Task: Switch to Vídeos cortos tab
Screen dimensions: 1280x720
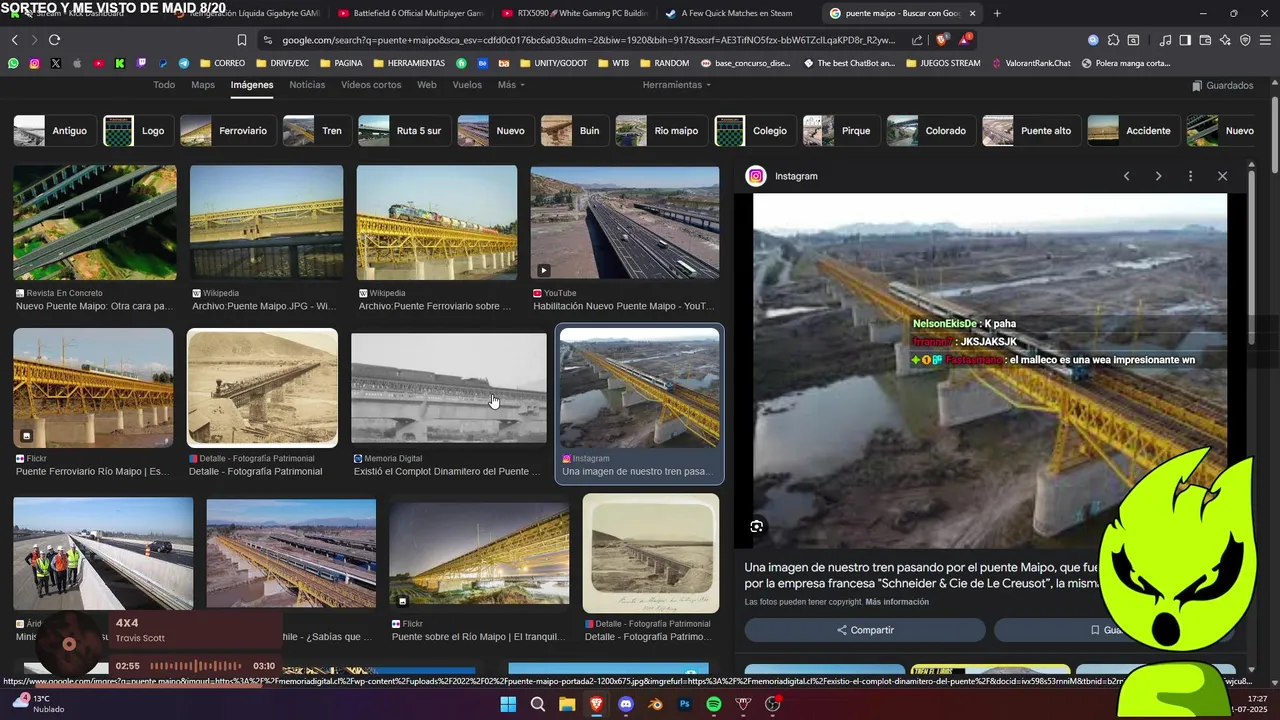Action: tap(371, 85)
